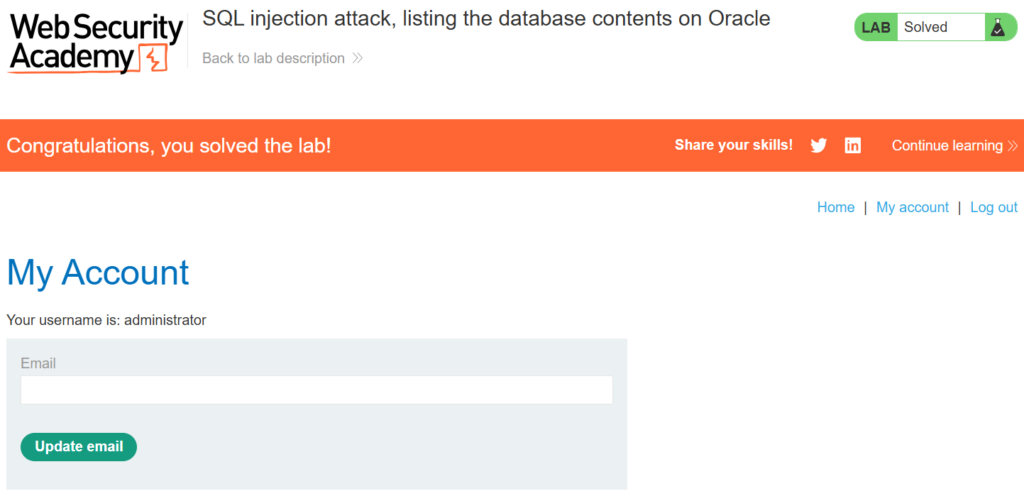The width and height of the screenshot is (1024, 496).
Task: Click chevrons beside Continue learning
Action: 1013,146
